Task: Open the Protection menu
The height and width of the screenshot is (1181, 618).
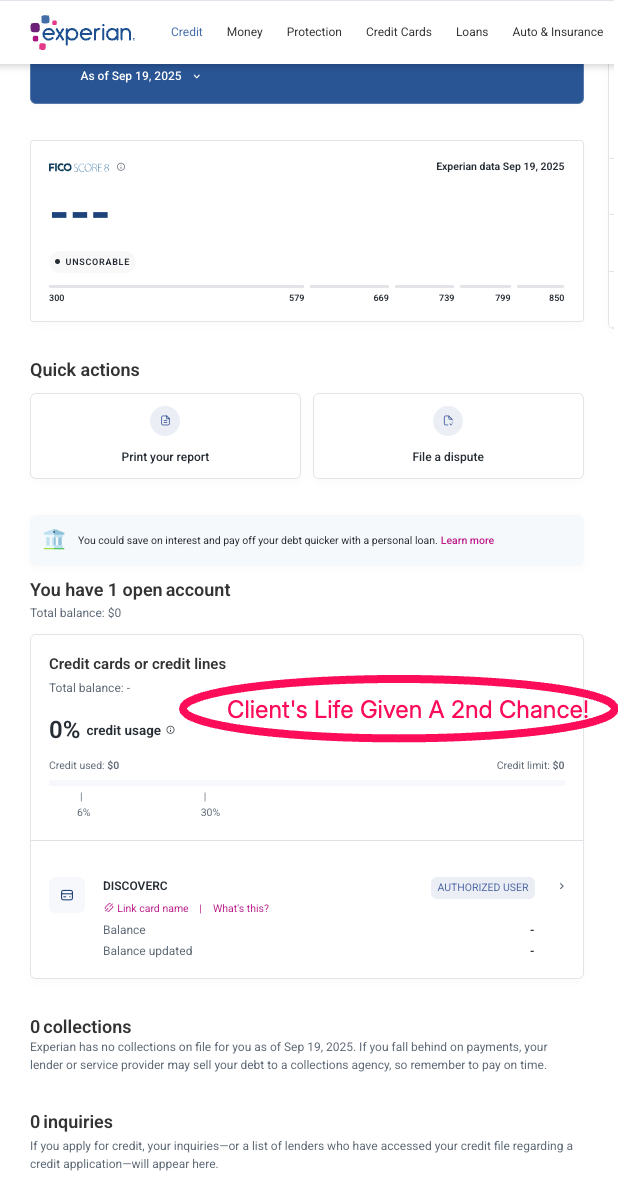Action: [x=314, y=32]
